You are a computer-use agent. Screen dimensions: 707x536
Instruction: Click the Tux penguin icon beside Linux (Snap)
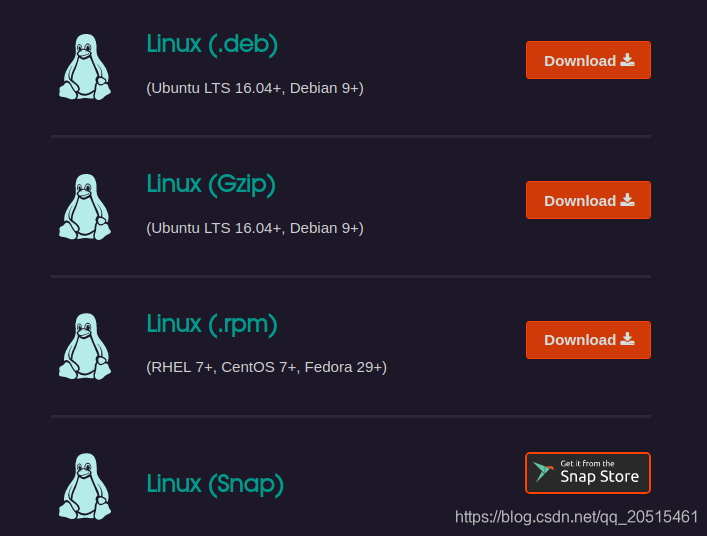(85, 486)
